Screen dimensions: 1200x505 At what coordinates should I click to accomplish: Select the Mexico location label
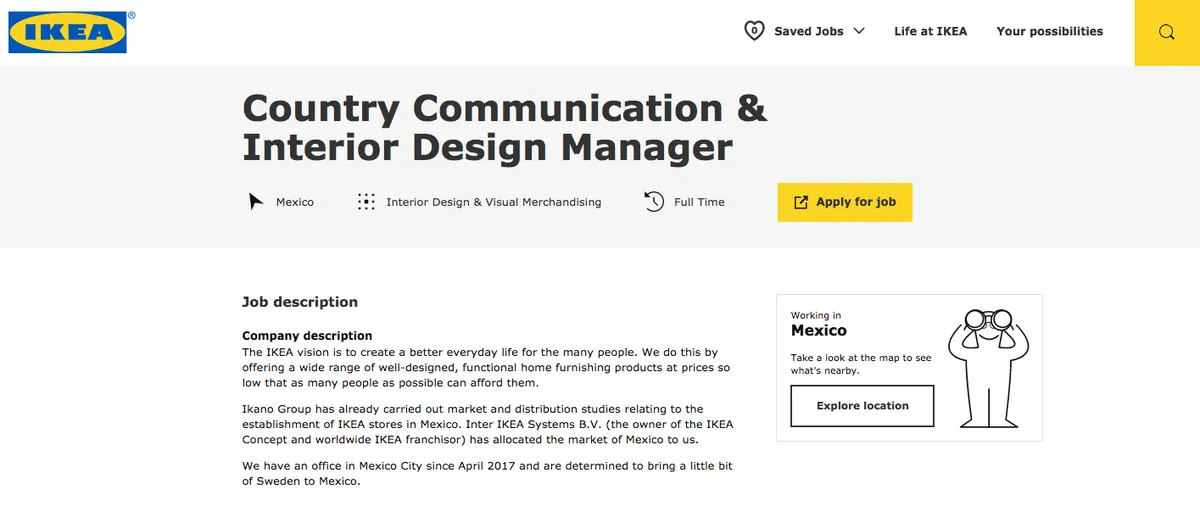[295, 202]
